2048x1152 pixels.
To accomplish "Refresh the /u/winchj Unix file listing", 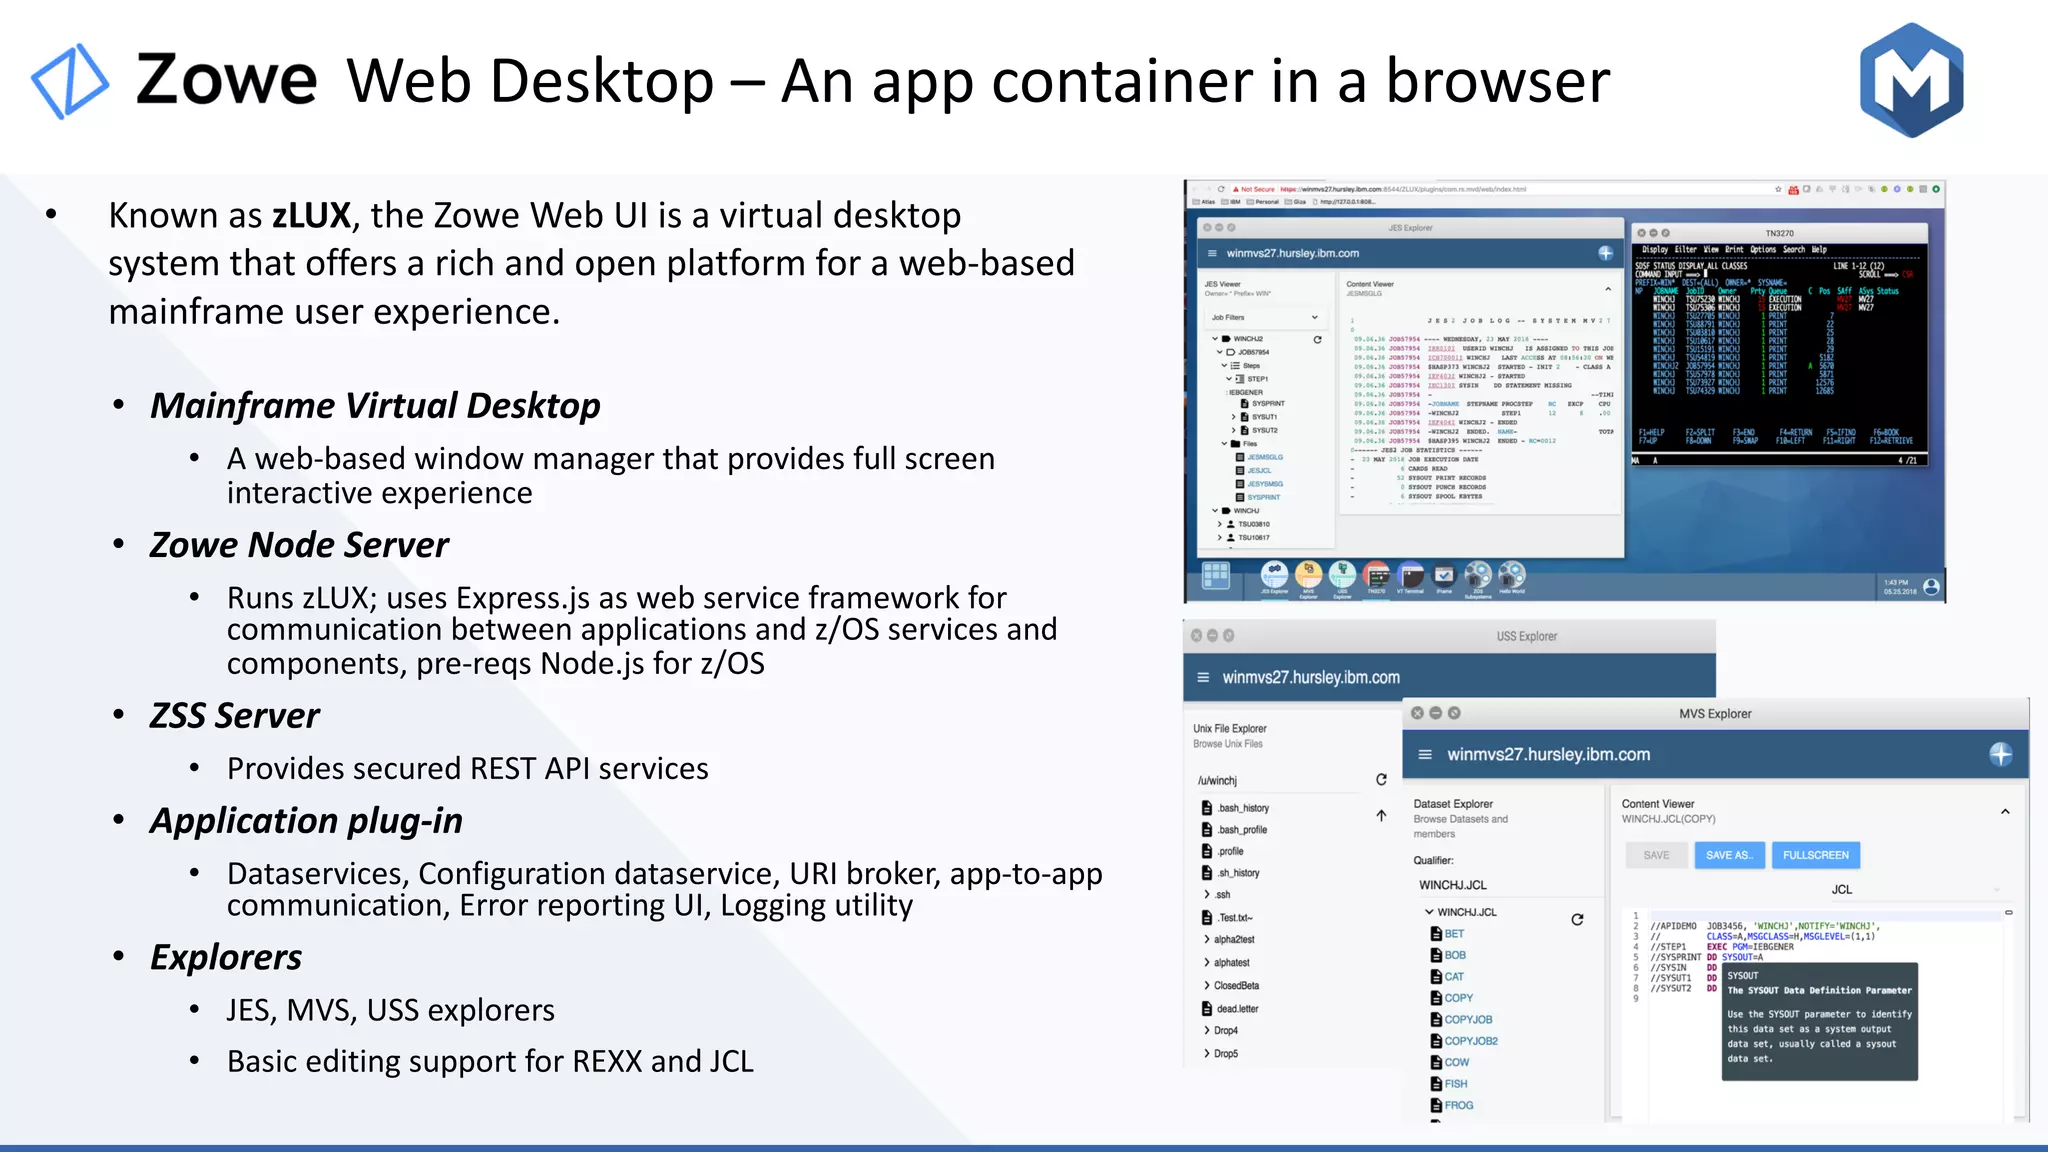I will (x=1381, y=780).
